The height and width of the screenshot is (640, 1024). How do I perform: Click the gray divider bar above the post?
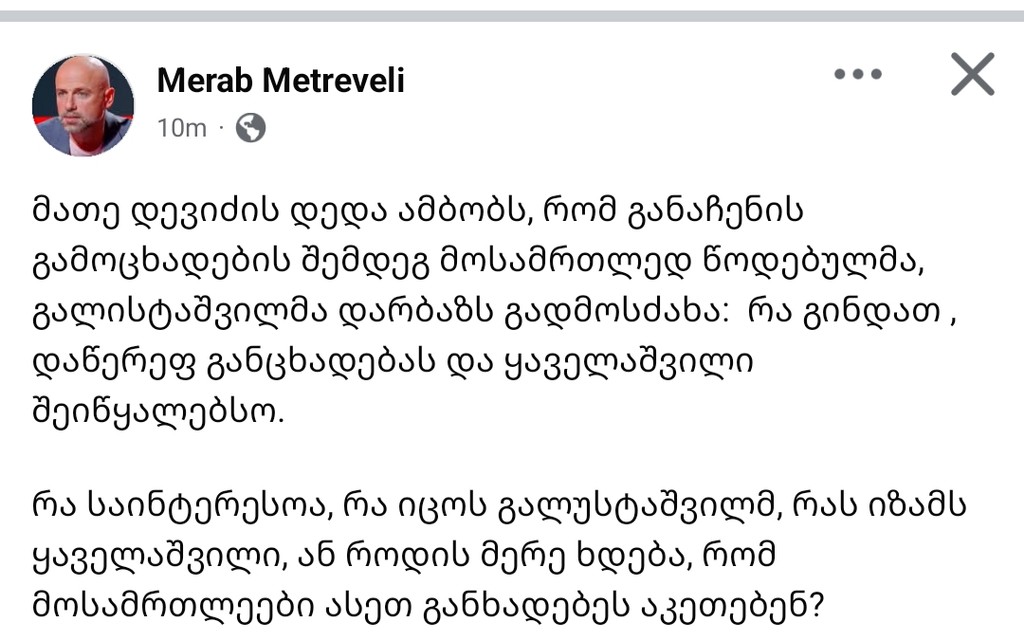[512, 16]
